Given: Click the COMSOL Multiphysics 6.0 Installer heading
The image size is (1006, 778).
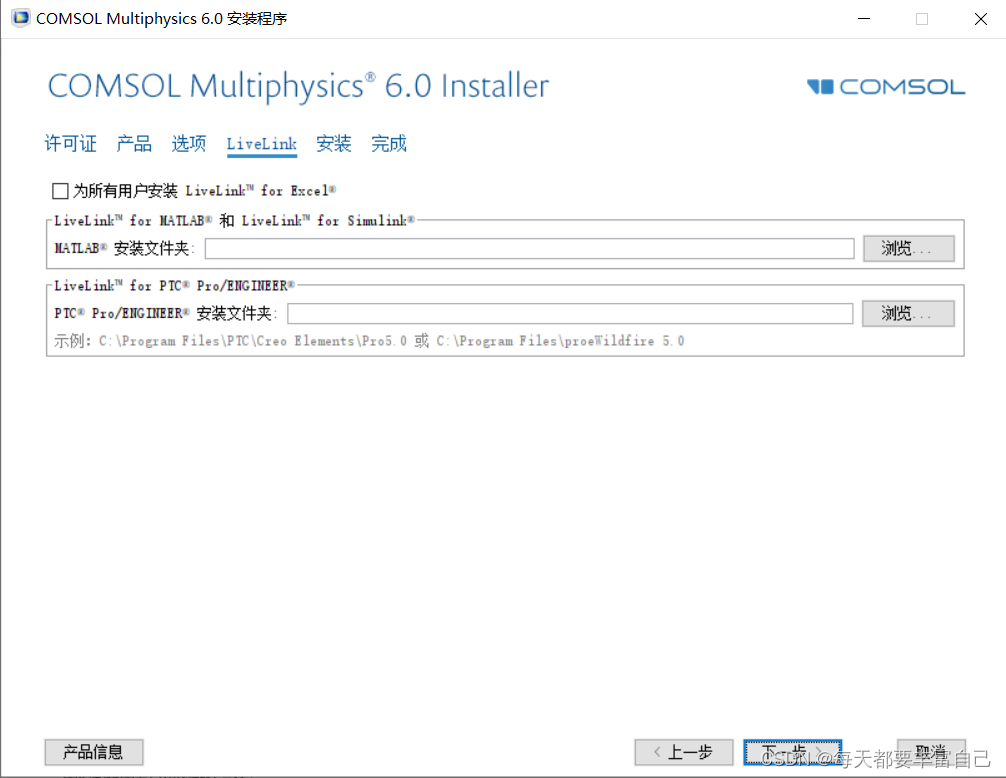Looking at the screenshot, I should [298, 86].
